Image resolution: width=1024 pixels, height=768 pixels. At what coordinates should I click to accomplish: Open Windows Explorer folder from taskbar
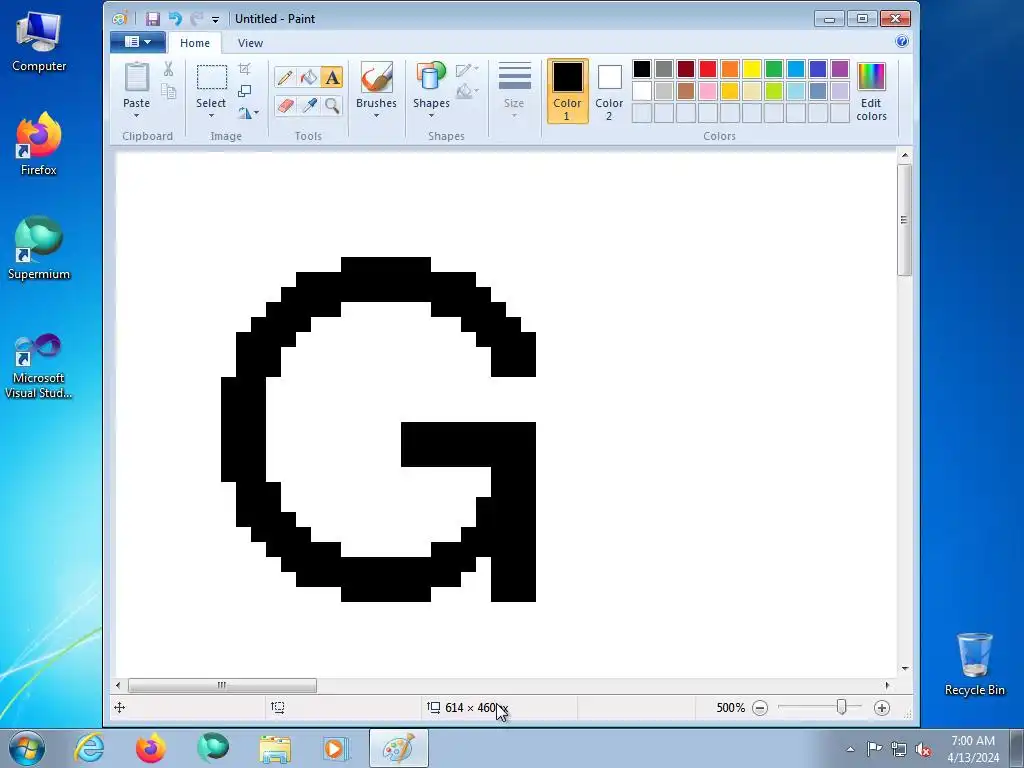(275, 748)
